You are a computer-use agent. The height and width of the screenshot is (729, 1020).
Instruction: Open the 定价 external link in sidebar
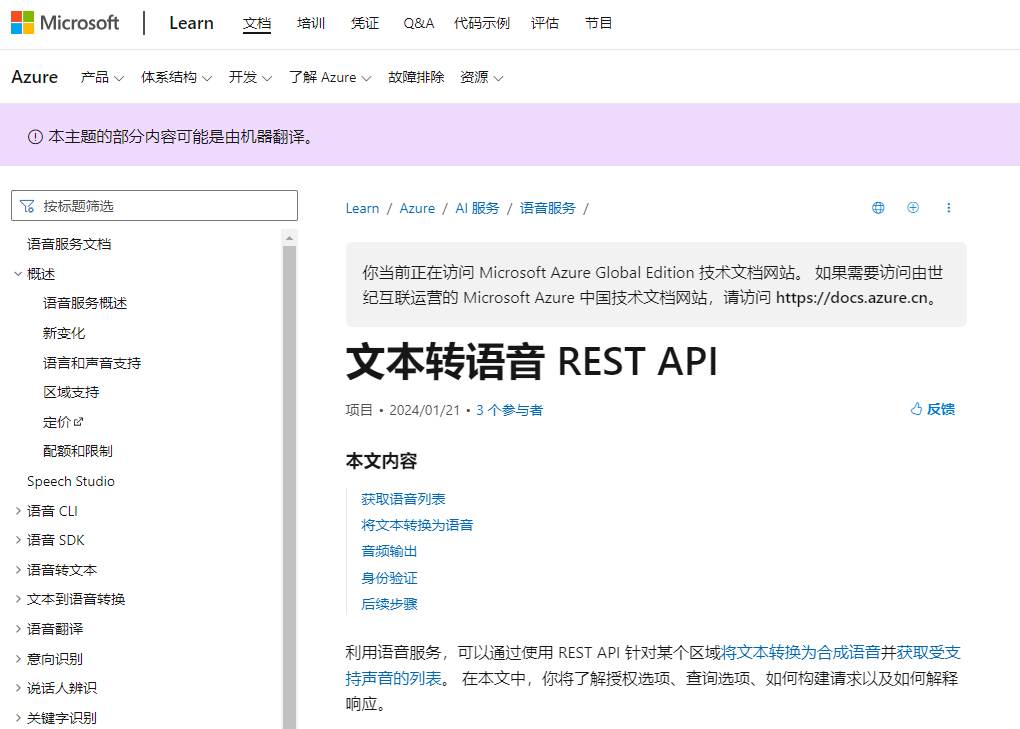click(63, 422)
